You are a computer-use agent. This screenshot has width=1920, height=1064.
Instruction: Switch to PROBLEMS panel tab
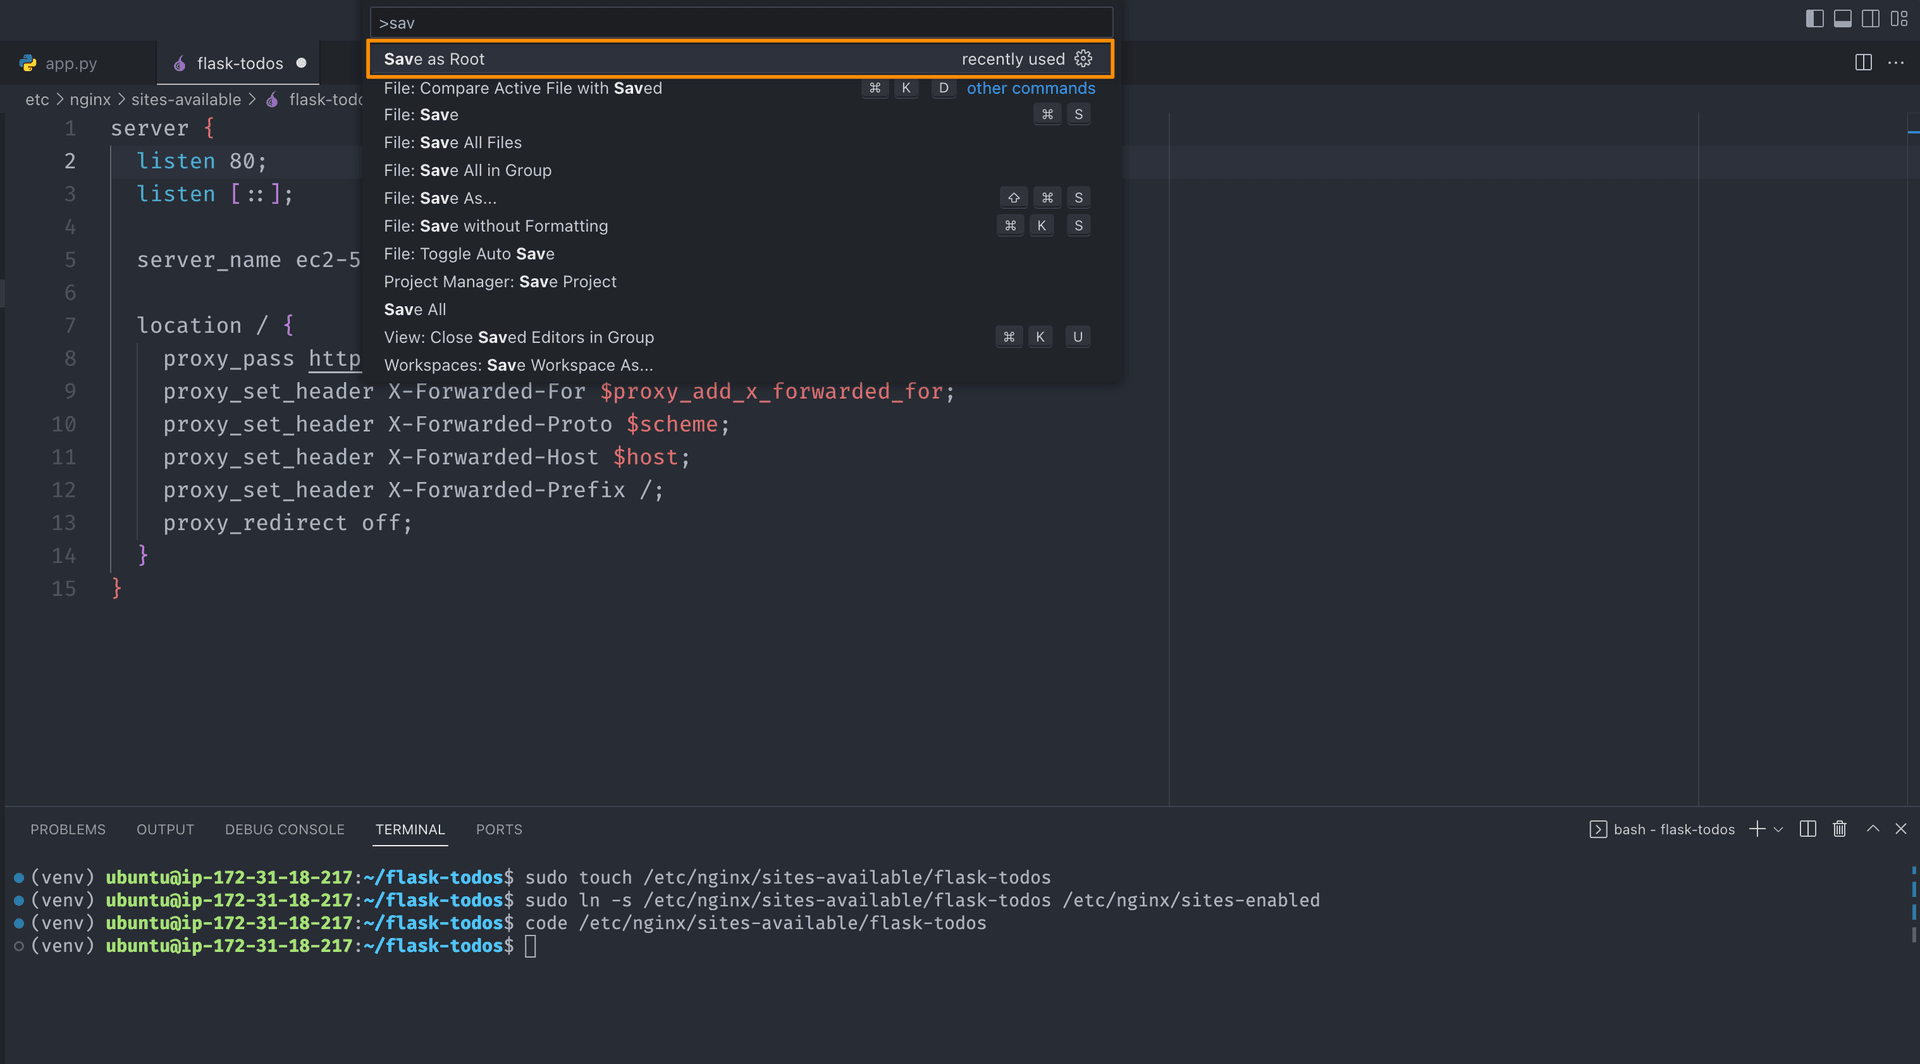click(x=68, y=829)
